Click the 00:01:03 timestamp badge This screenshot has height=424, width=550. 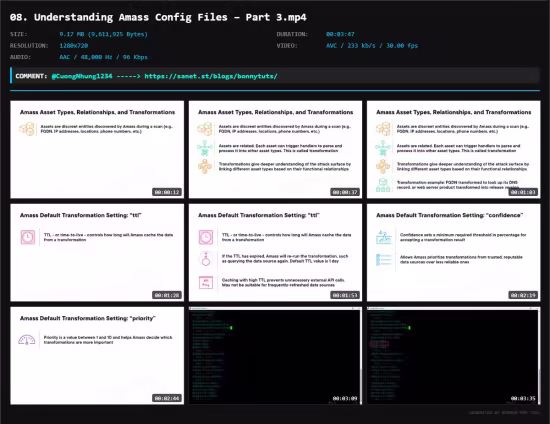(523, 192)
